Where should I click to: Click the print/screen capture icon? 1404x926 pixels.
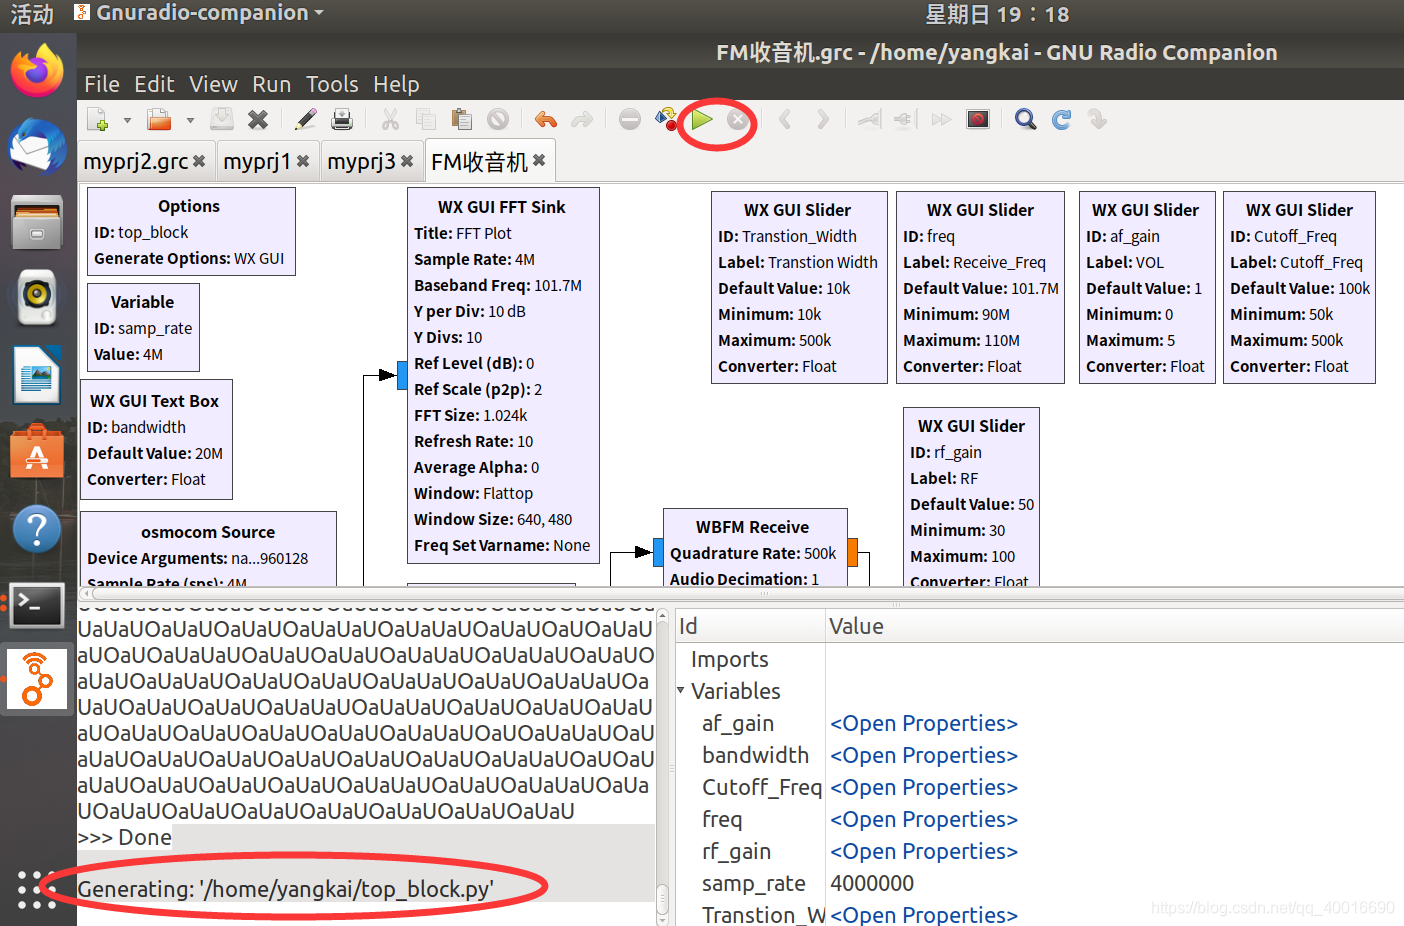[342, 120]
